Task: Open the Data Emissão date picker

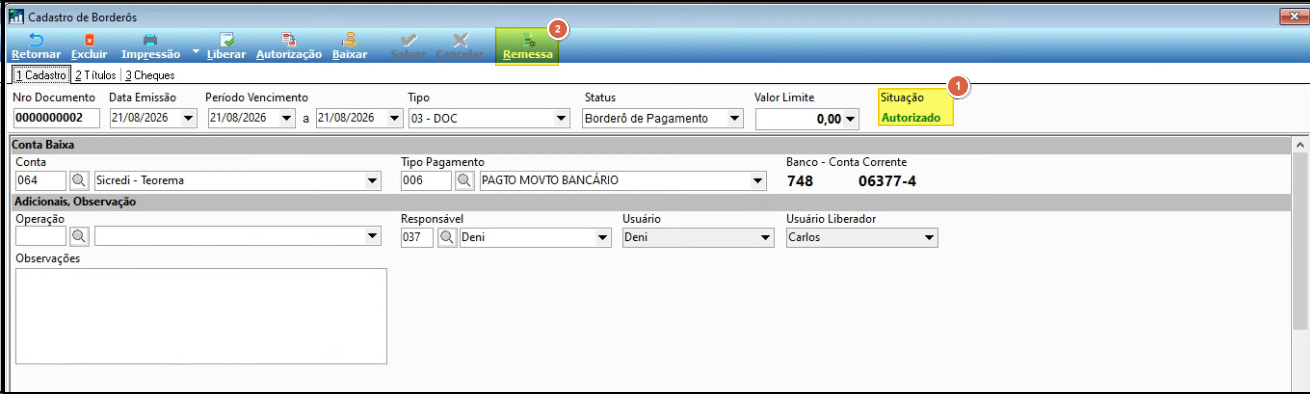Action: 188,118
